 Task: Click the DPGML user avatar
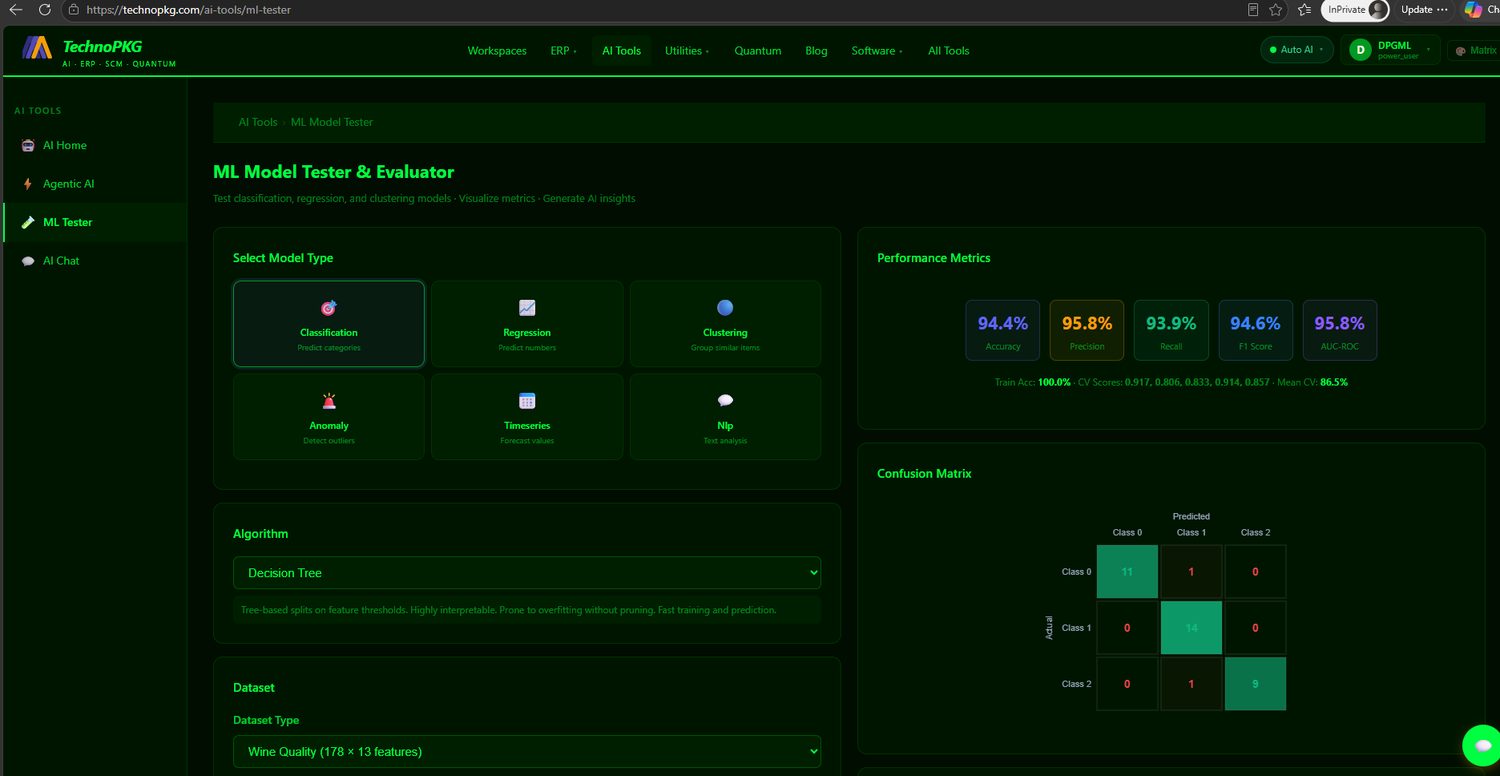[1360, 50]
